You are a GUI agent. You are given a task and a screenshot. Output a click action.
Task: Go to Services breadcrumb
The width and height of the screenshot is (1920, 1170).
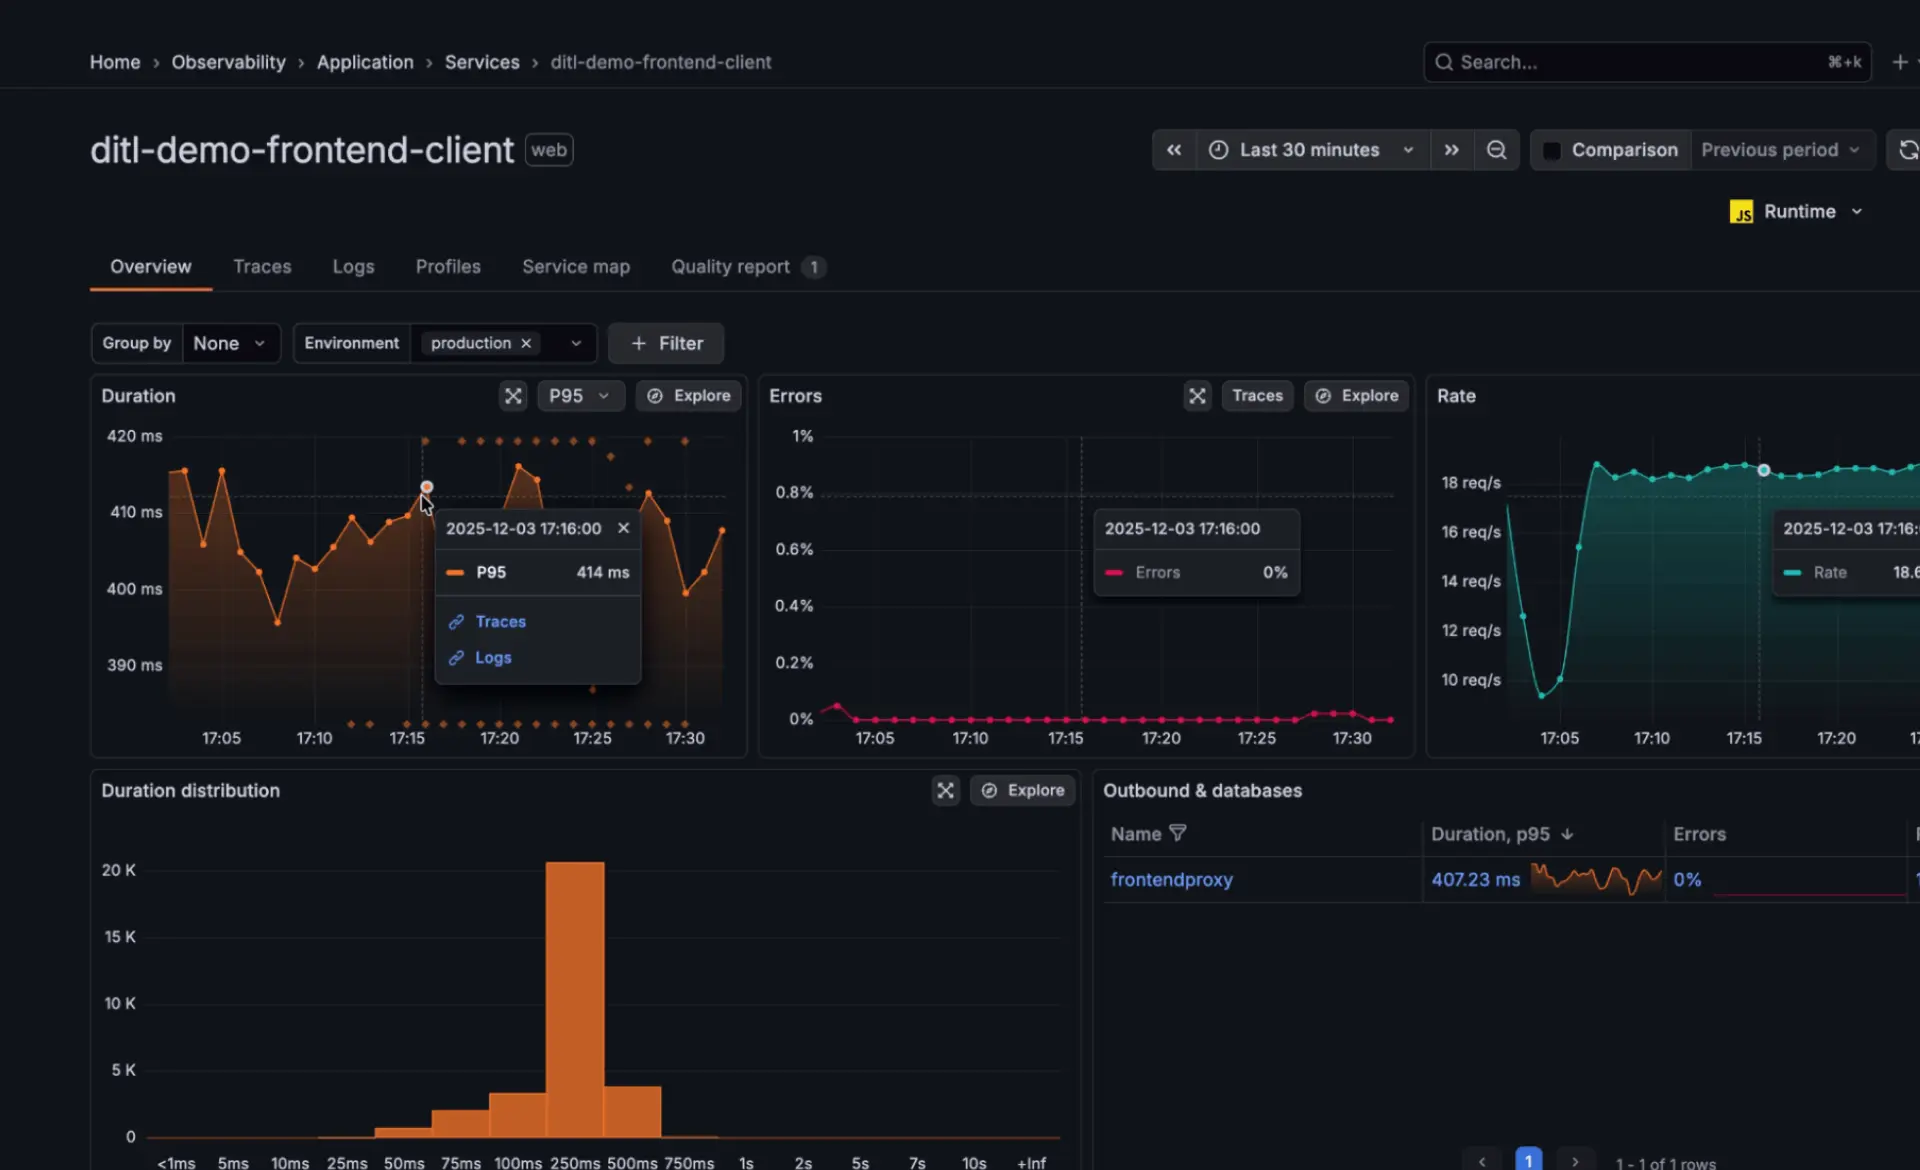pos(482,62)
